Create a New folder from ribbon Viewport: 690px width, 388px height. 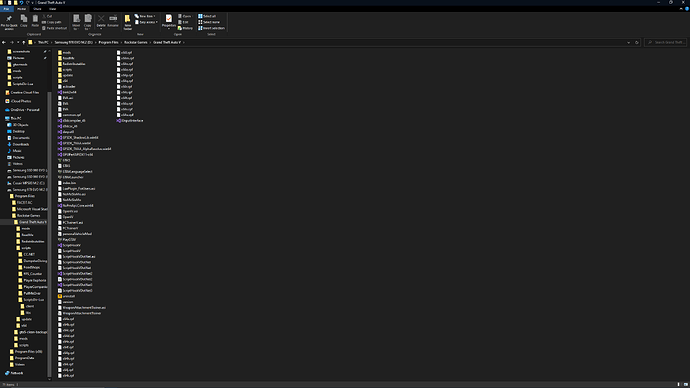click(128, 22)
